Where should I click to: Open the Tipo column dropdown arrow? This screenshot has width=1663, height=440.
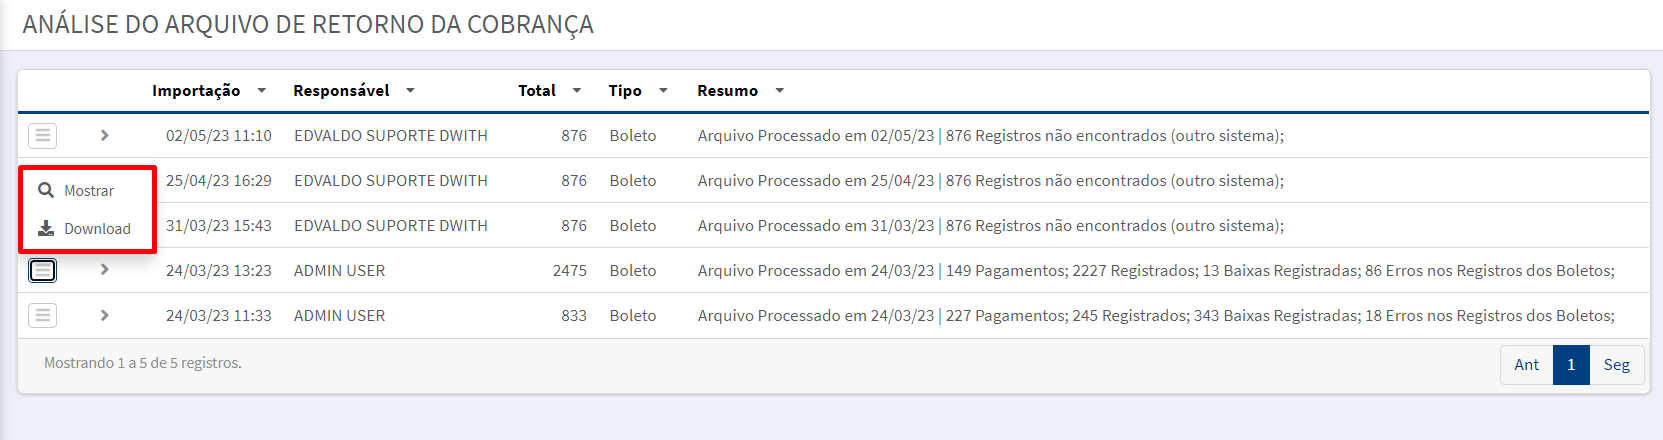point(663,90)
